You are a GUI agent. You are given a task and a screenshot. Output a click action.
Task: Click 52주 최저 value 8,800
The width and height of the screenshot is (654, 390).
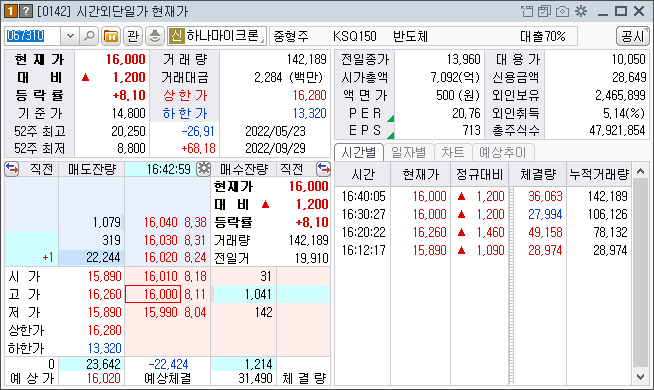pos(131,148)
